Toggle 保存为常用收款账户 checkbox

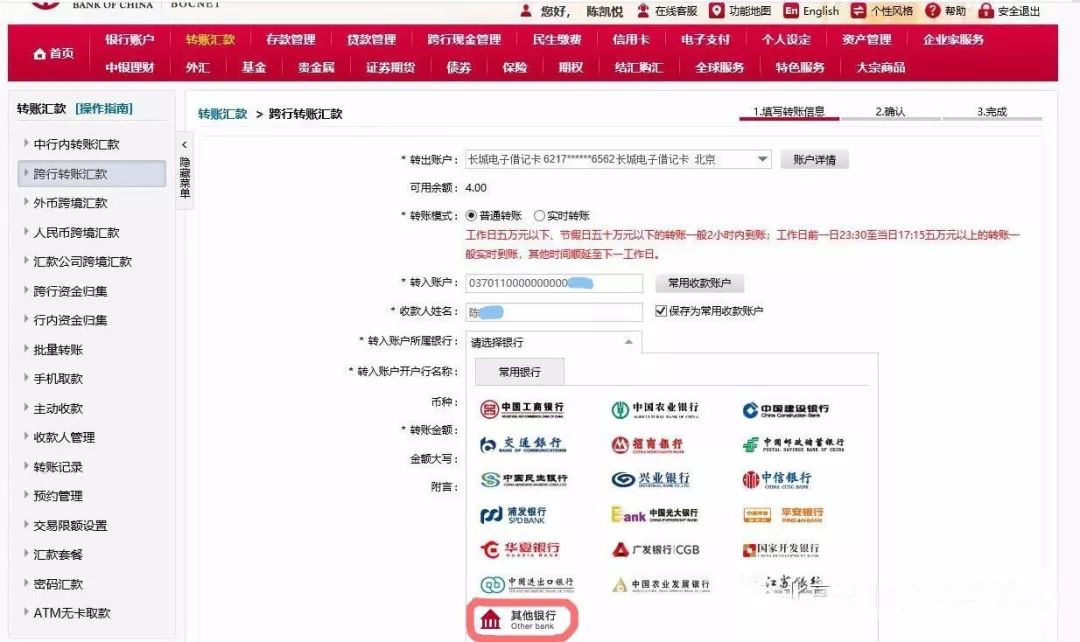pyautogui.click(x=661, y=311)
